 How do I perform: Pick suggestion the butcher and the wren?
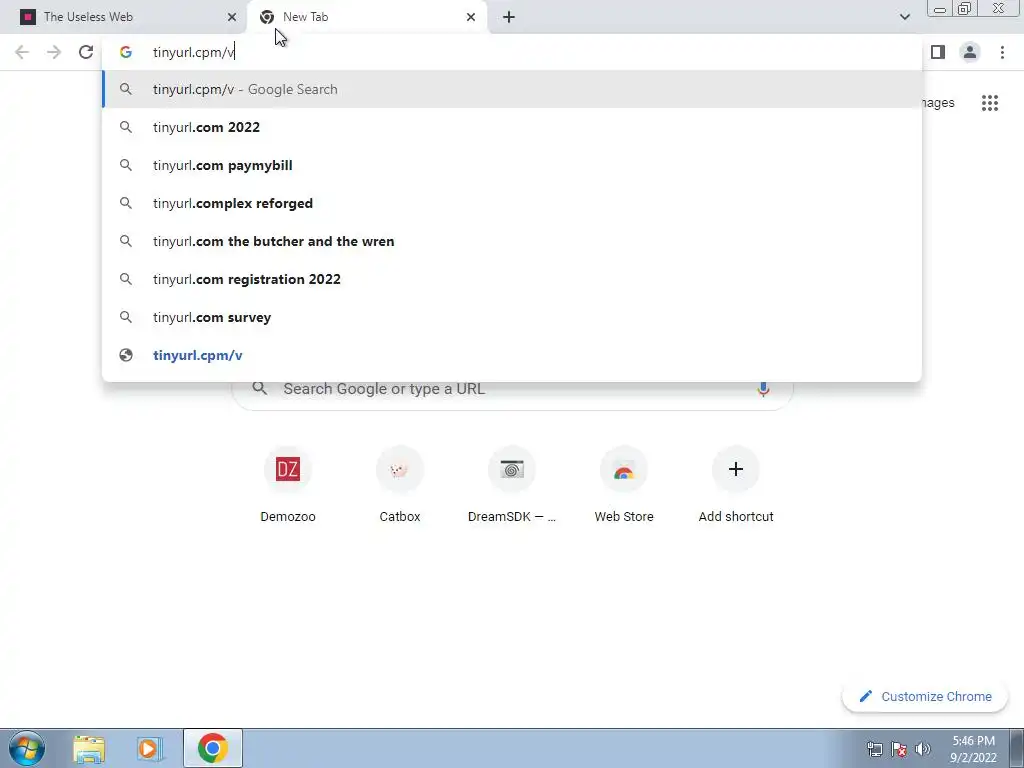click(x=512, y=241)
